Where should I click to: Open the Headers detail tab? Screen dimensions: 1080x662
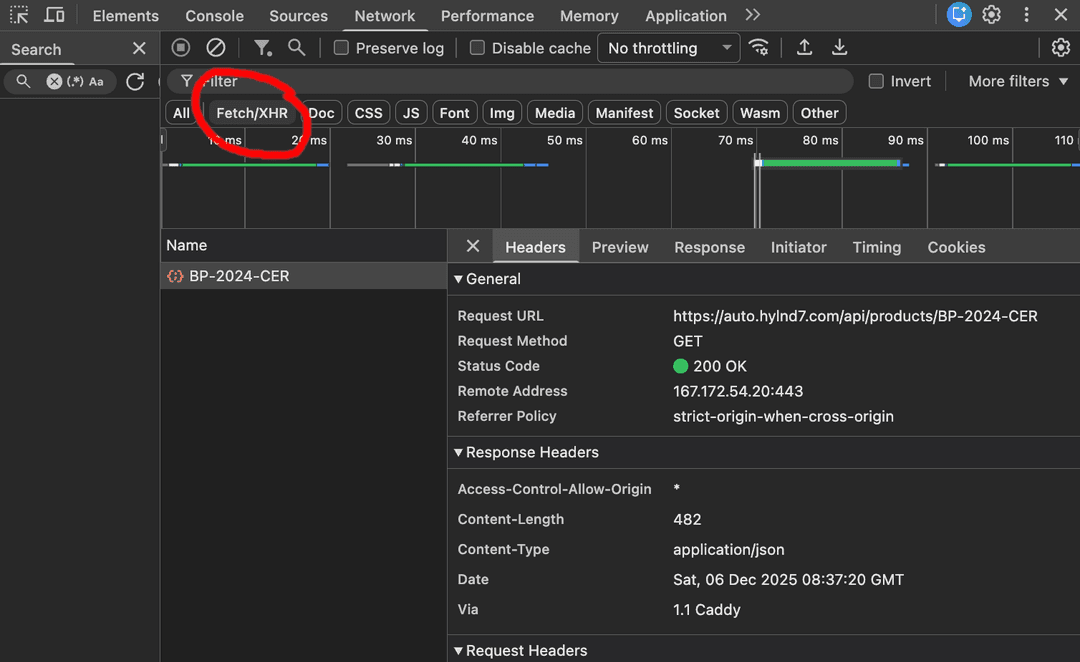535,247
